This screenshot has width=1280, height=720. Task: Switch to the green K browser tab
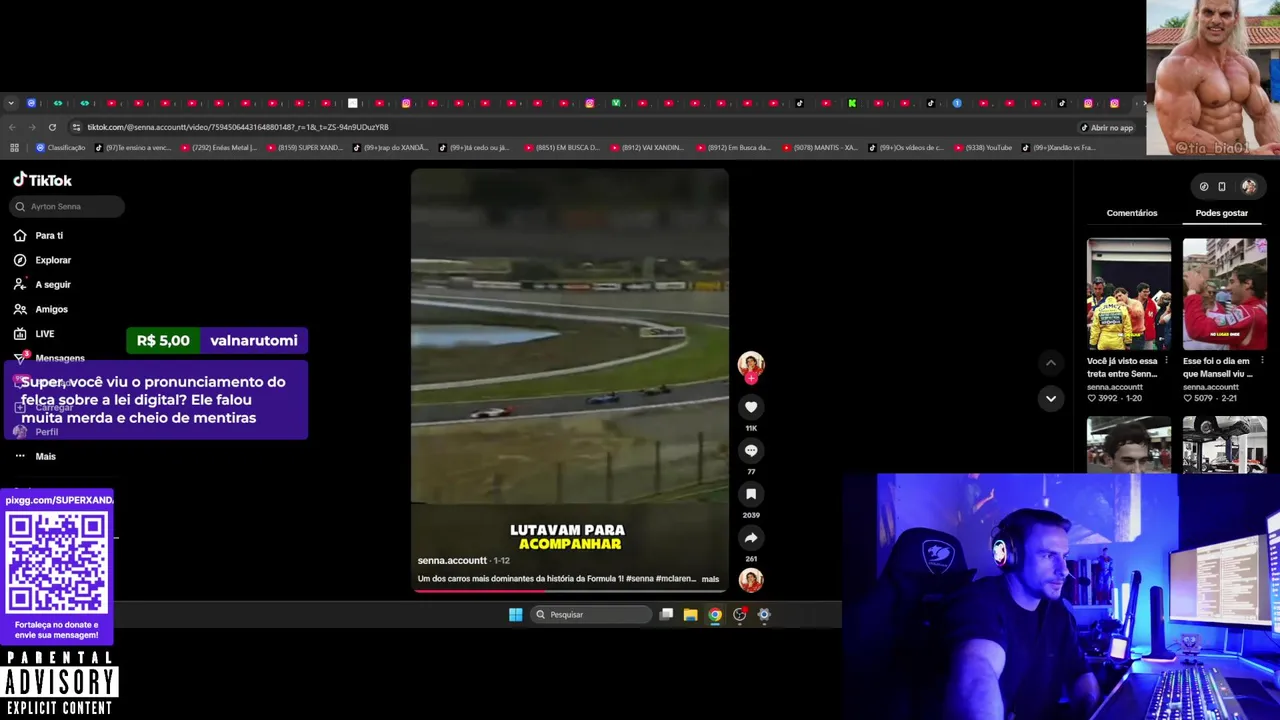point(852,103)
